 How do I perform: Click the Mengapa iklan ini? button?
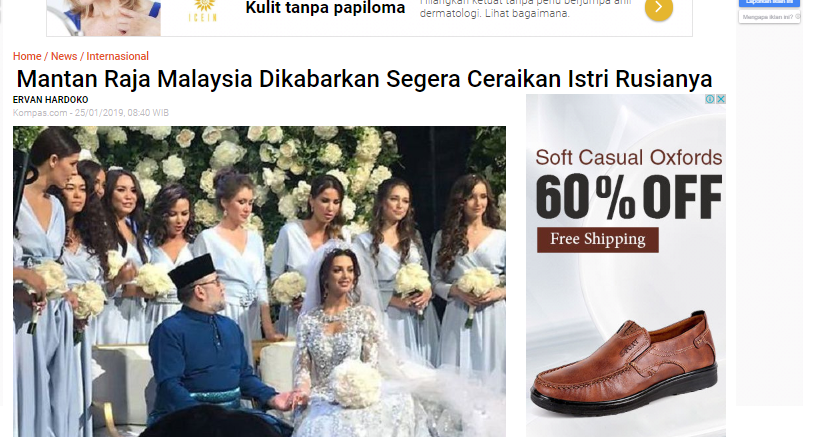coord(769,17)
